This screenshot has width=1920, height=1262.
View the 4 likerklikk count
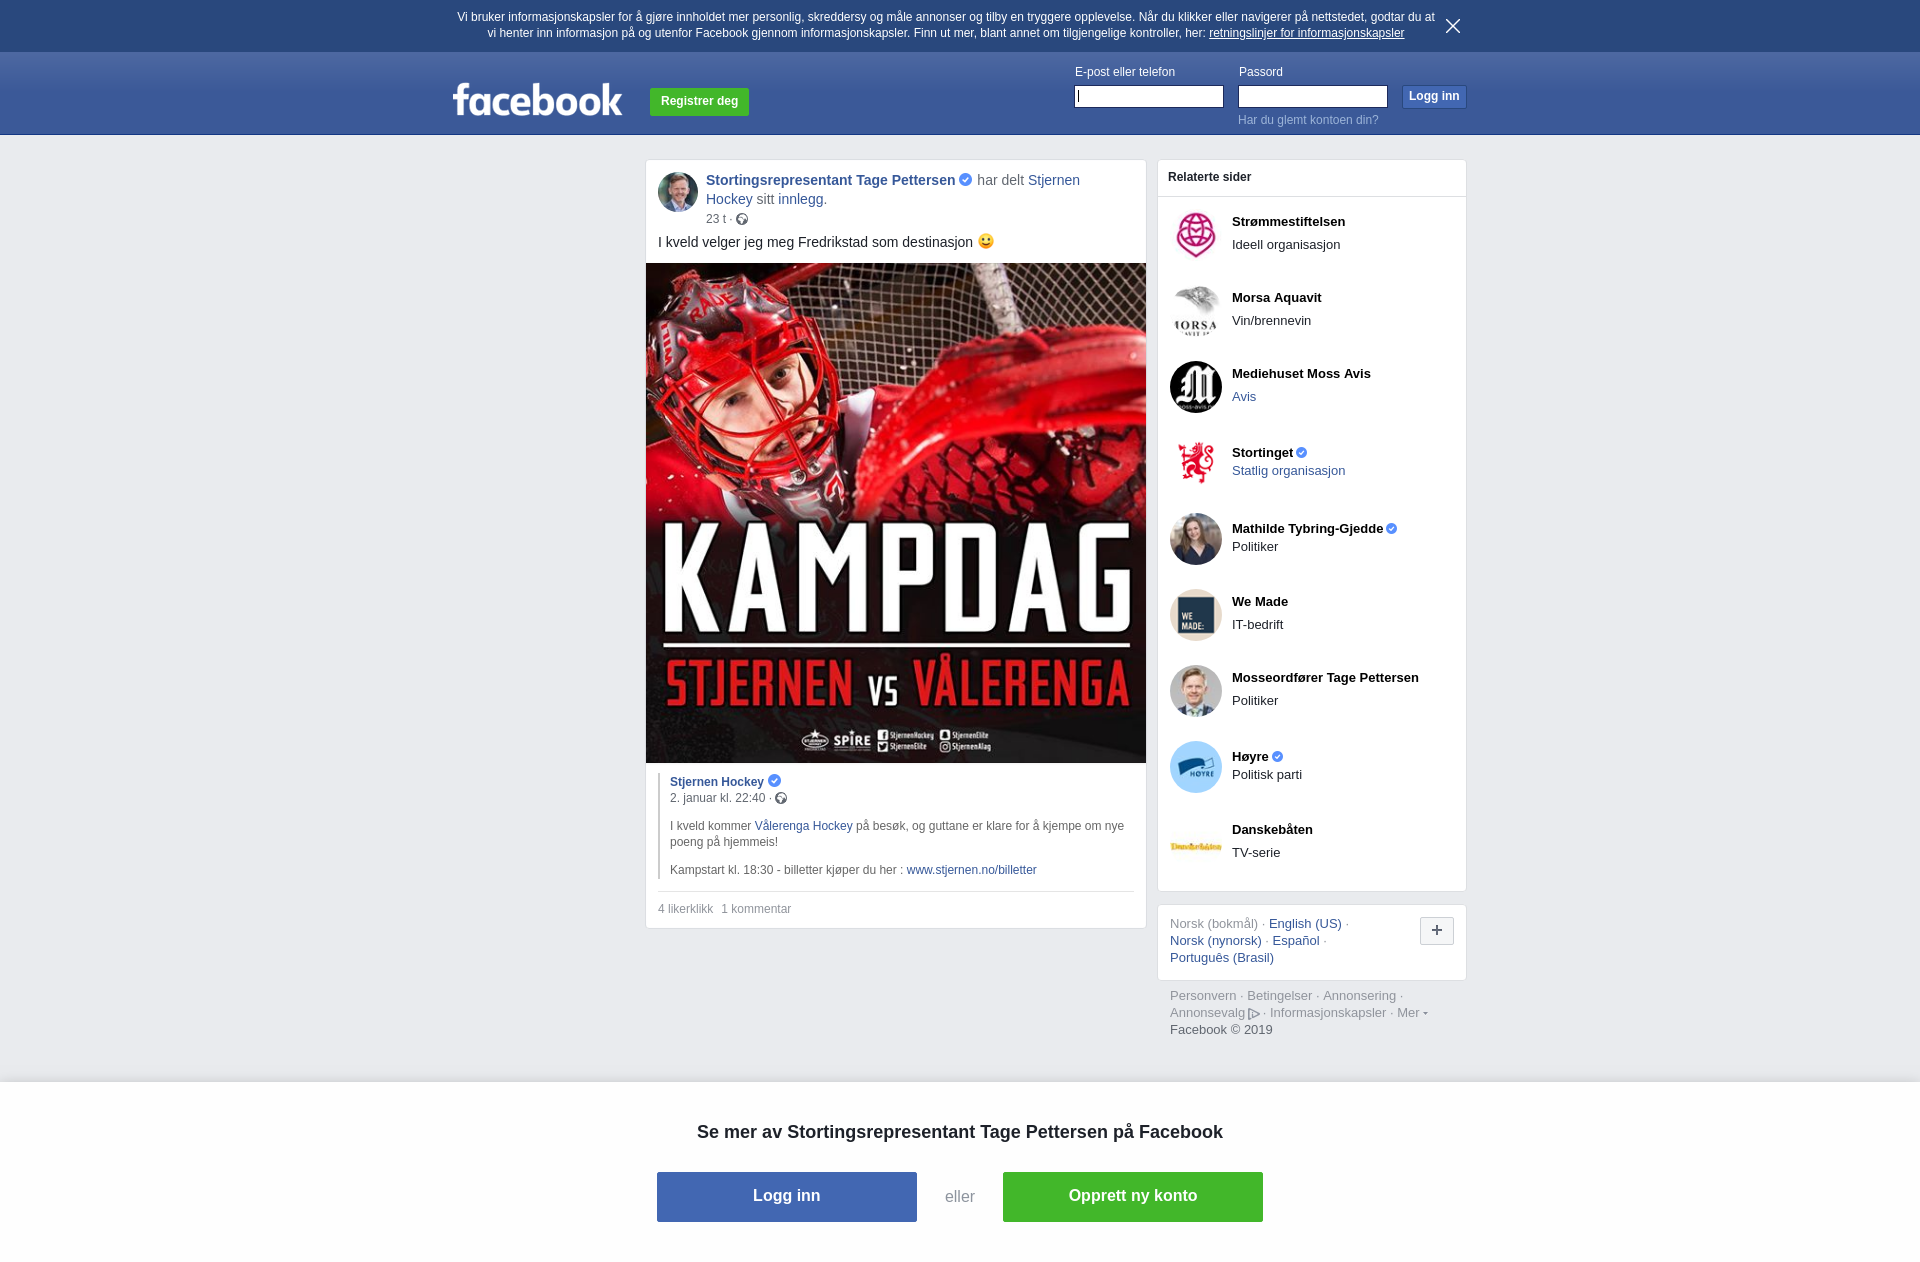[685, 909]
